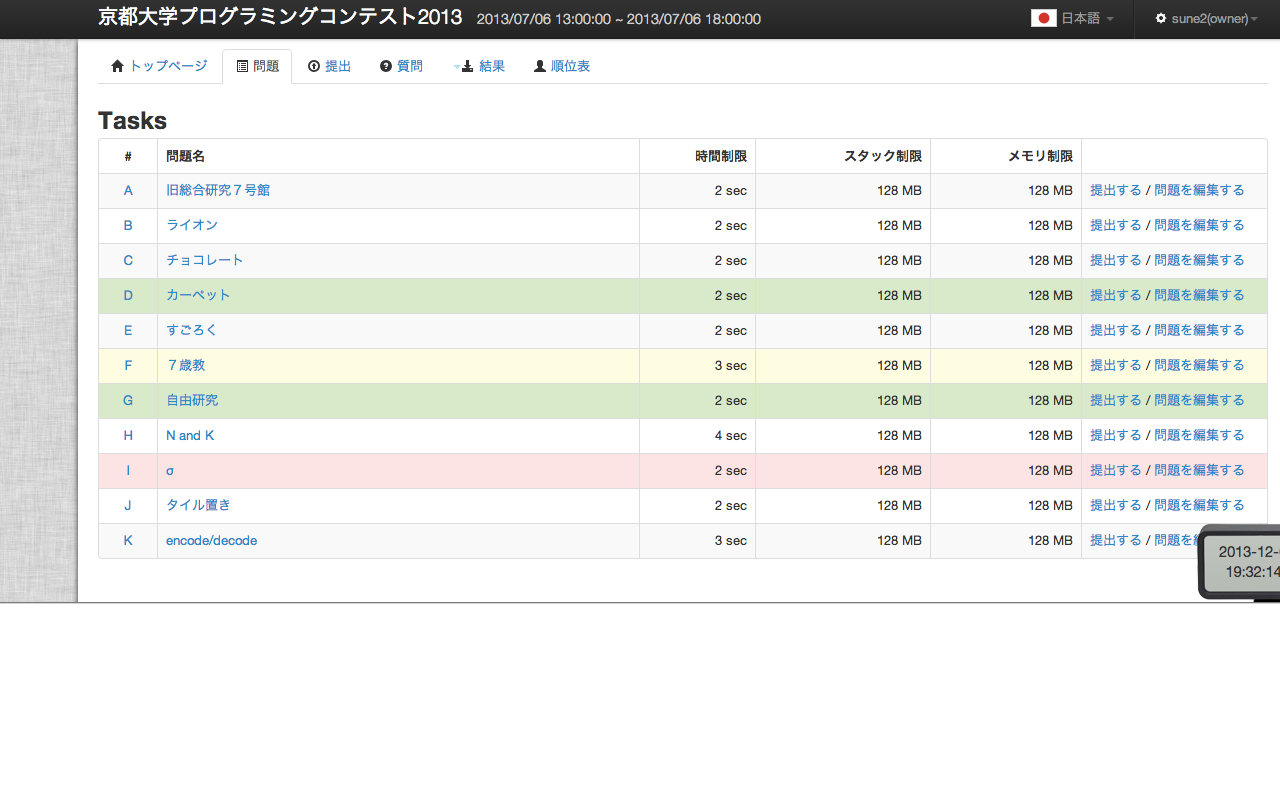Image resolution: width=1280 pixels, height=800 pixels.
Task: Click 提出する in the N and K row
Action: coord(1116,435)
